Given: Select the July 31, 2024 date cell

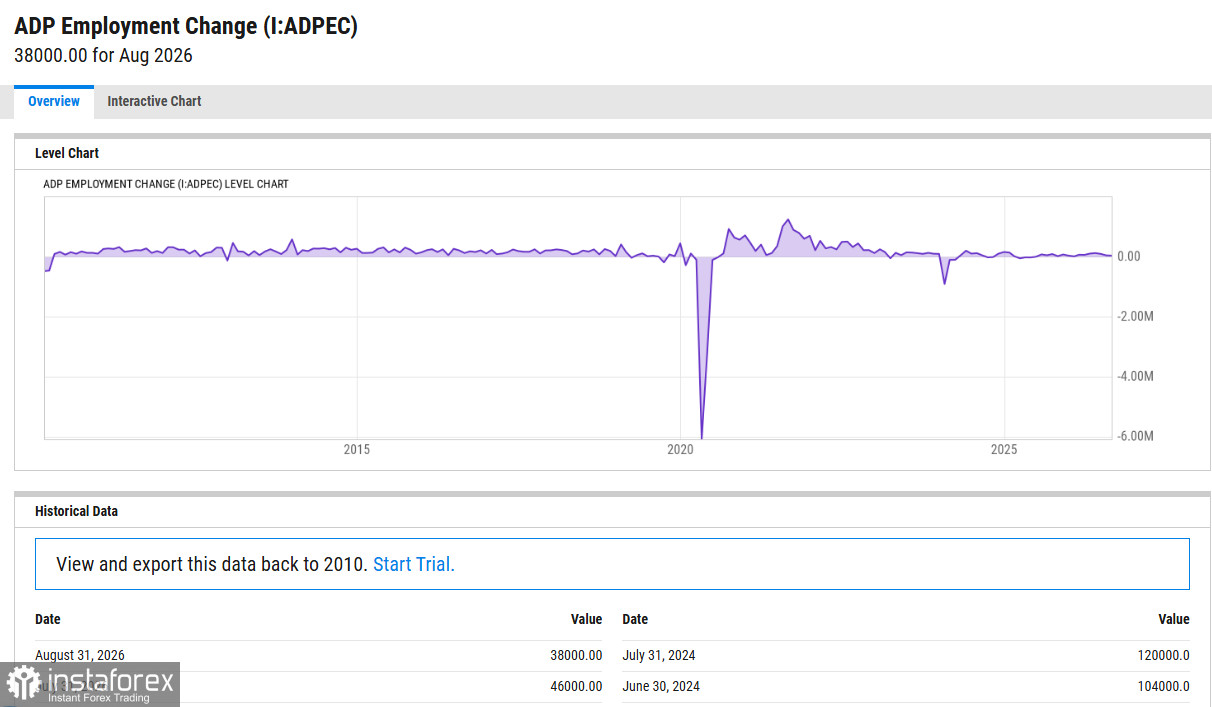Looking at the screenshot, I should click(x=659, y=655).
